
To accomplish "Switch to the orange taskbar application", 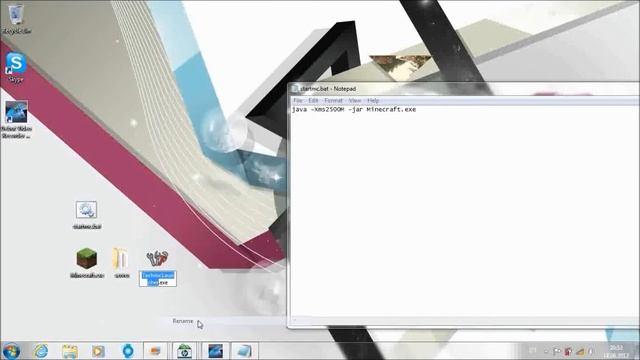I will [x=156, y=351].
